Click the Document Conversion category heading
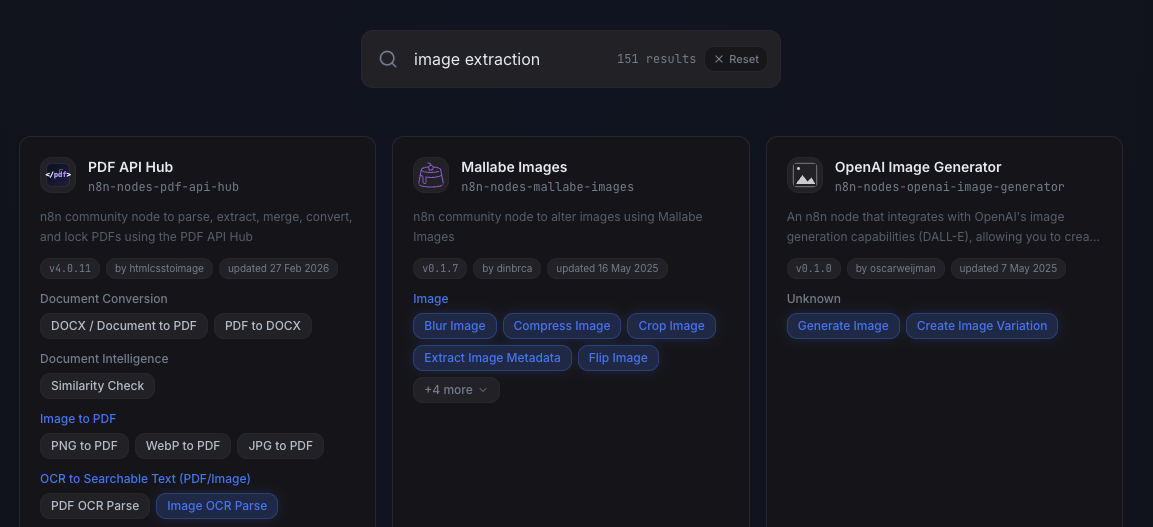 coord(104,298)
